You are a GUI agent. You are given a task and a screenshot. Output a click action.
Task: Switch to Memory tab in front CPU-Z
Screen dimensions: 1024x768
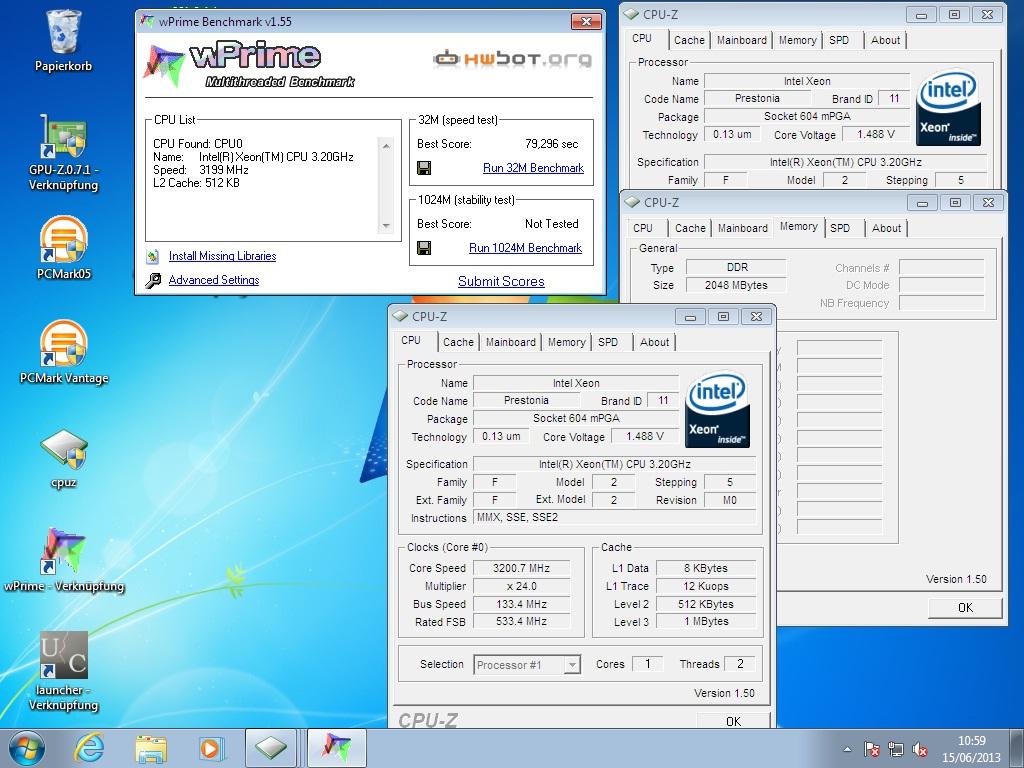(566, 342)
